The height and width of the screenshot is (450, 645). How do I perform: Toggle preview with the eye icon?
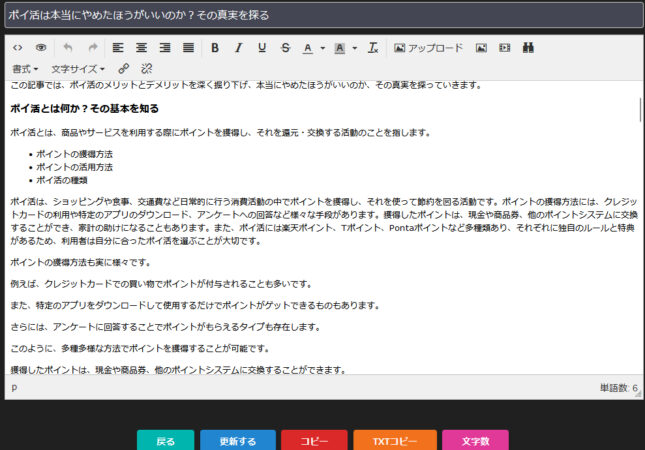click(x=41, y=48)
